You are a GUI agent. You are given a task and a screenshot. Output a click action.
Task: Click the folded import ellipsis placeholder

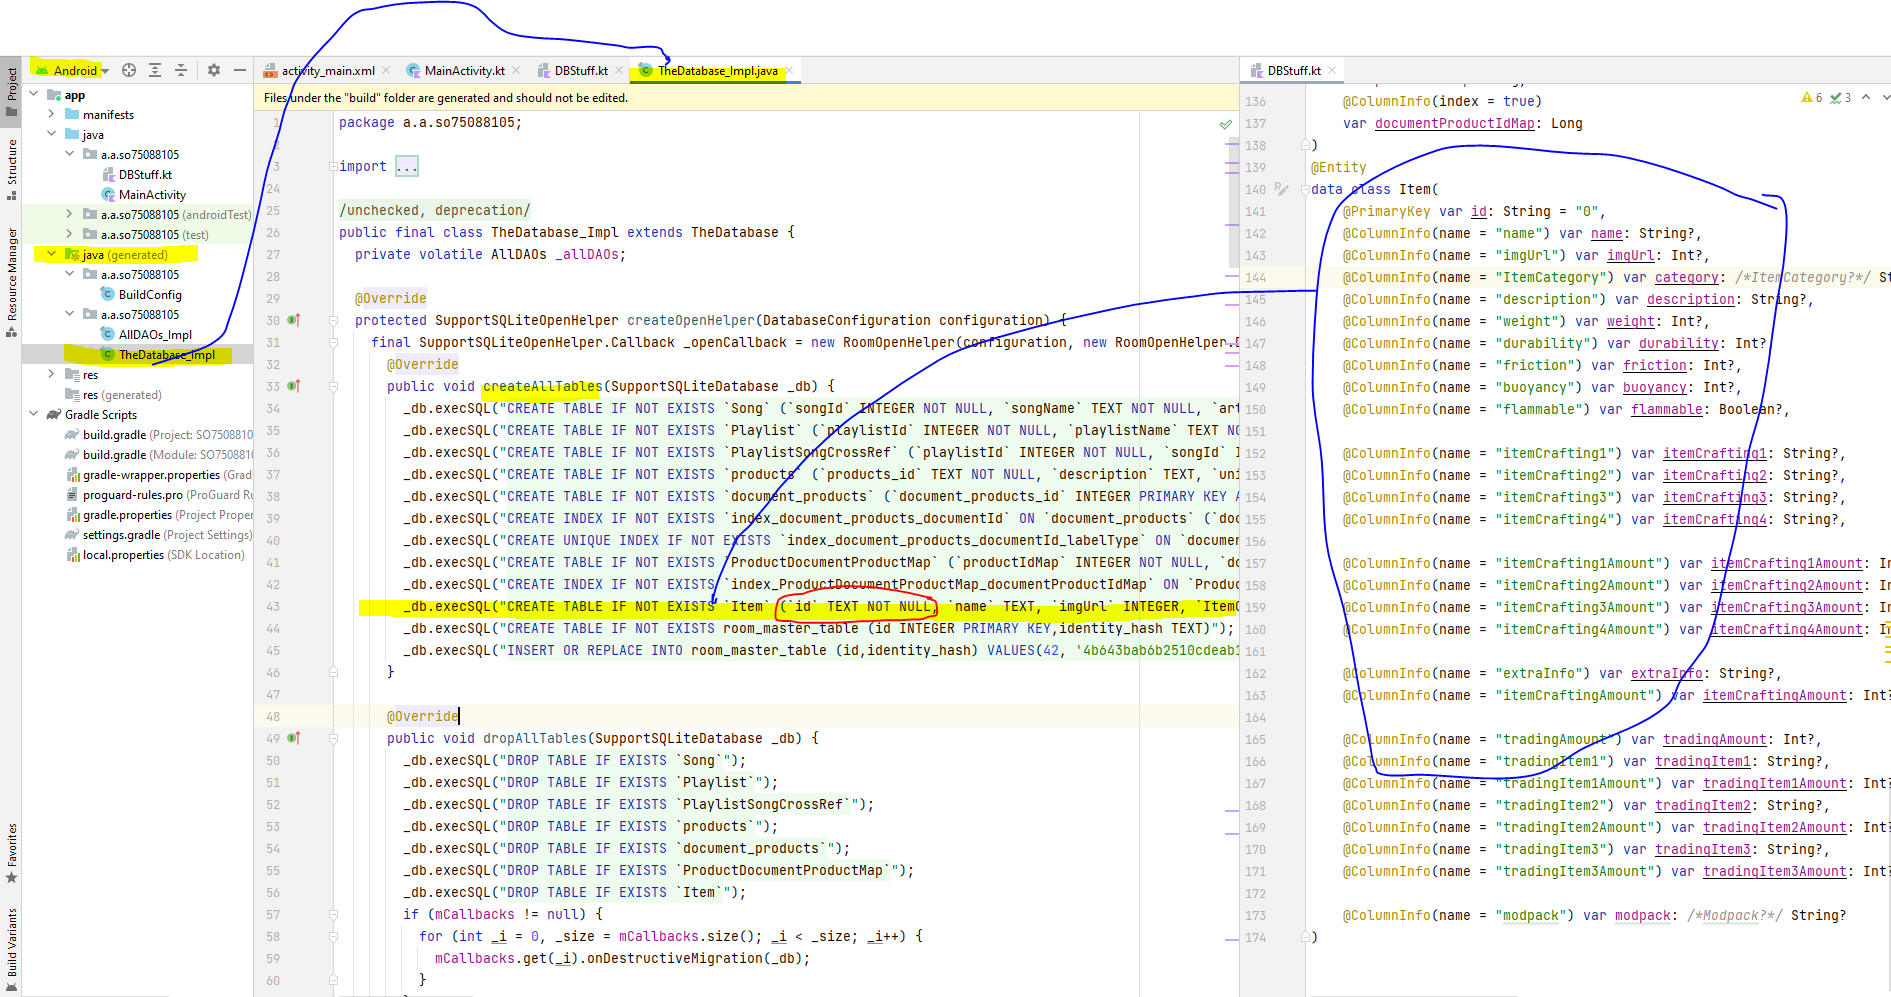407,167
